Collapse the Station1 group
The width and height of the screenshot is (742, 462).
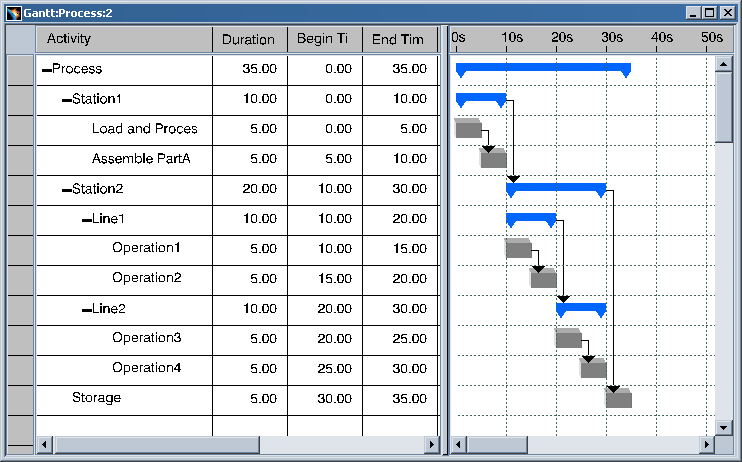[x=66, y=100]
